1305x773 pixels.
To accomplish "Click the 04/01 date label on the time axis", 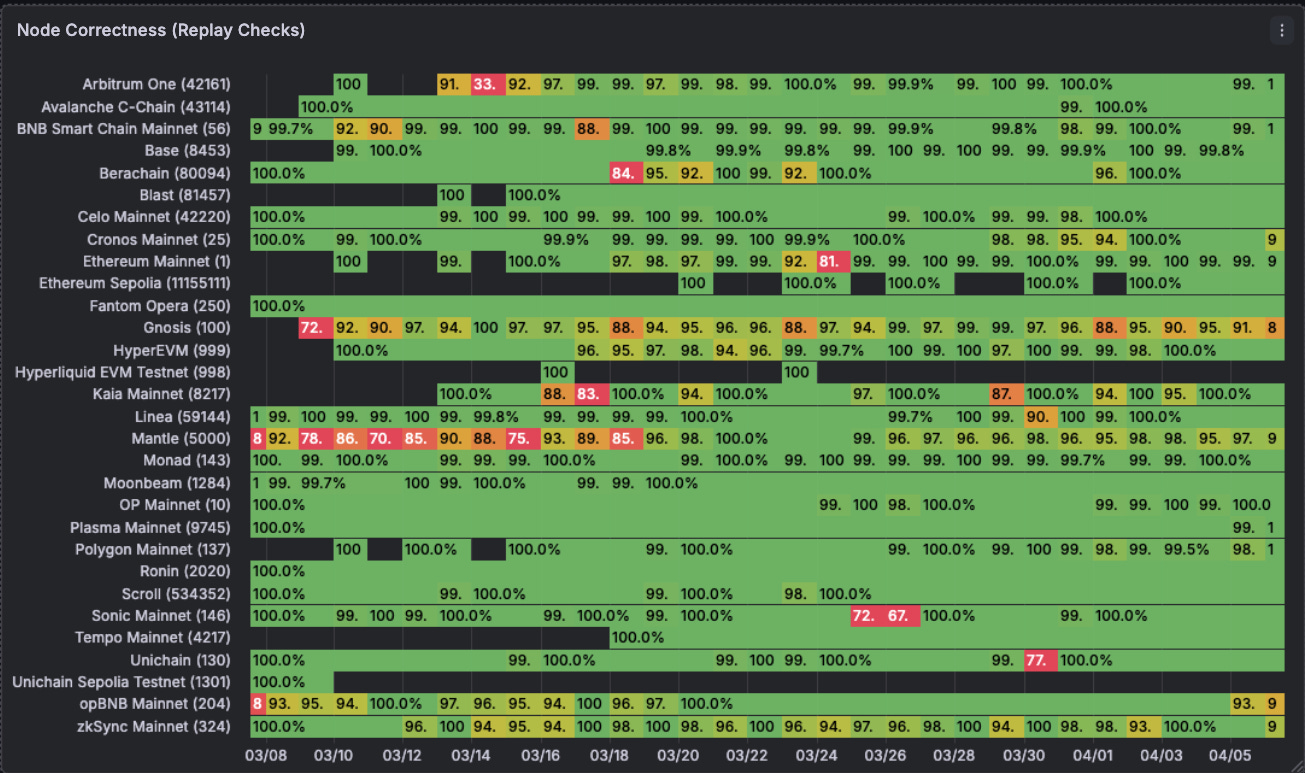I will click(1093, 754).
